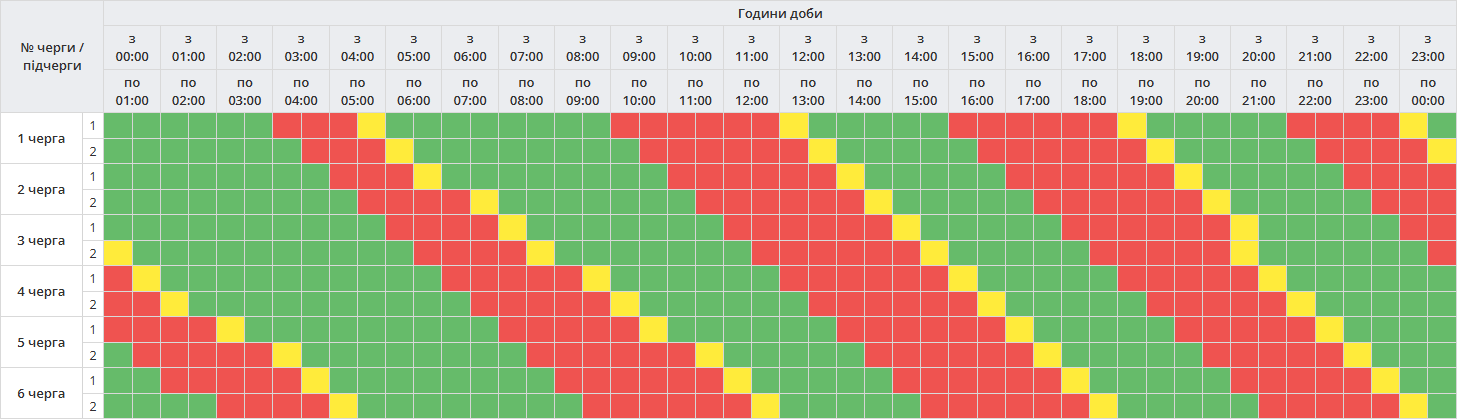This screenshot has width=1457, height=419.
Task: Click yellow cell at 00:00 in 3 черга subqueue 2
Action: (x=118, y=253)
